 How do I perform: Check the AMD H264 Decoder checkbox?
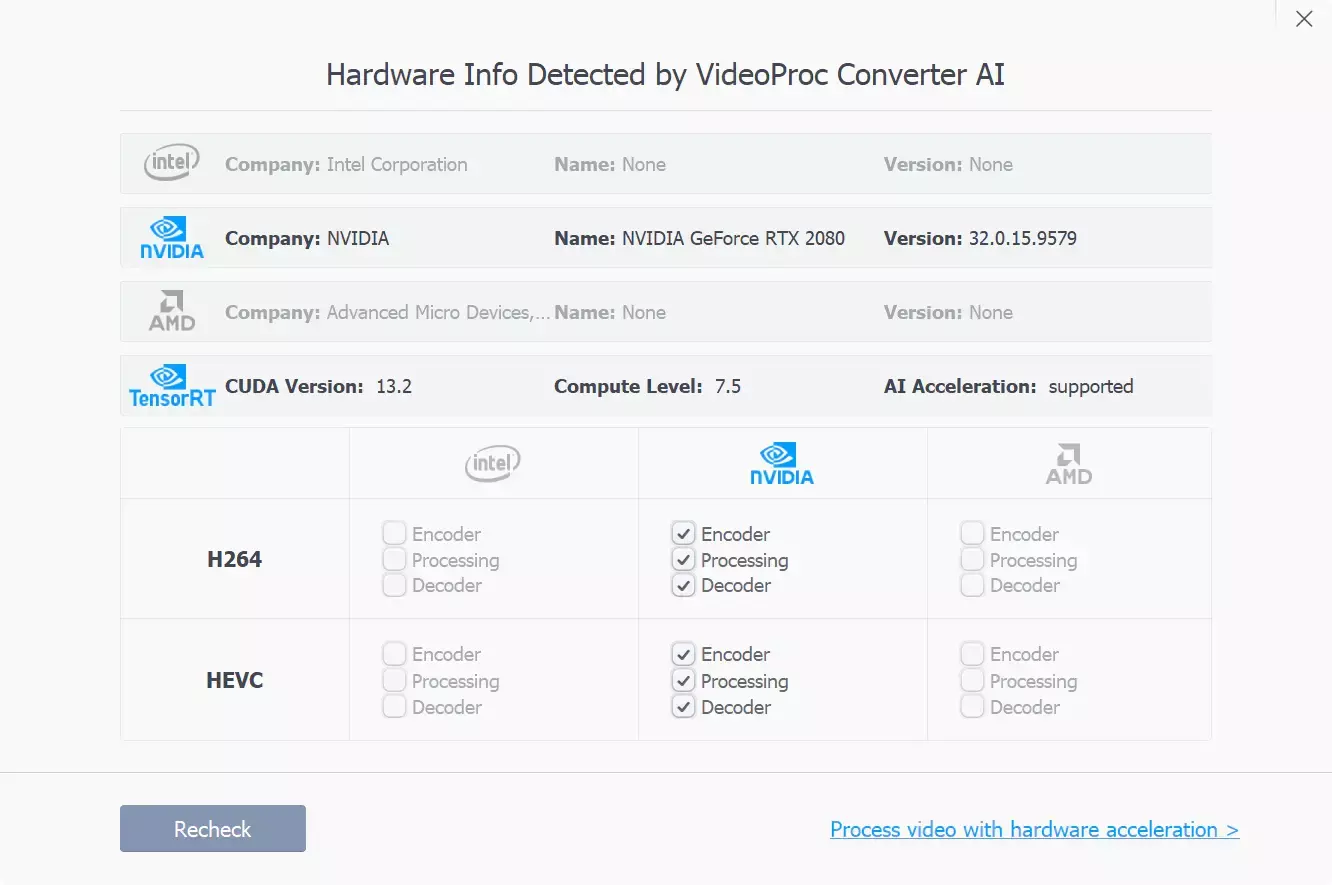pos(972,585)
